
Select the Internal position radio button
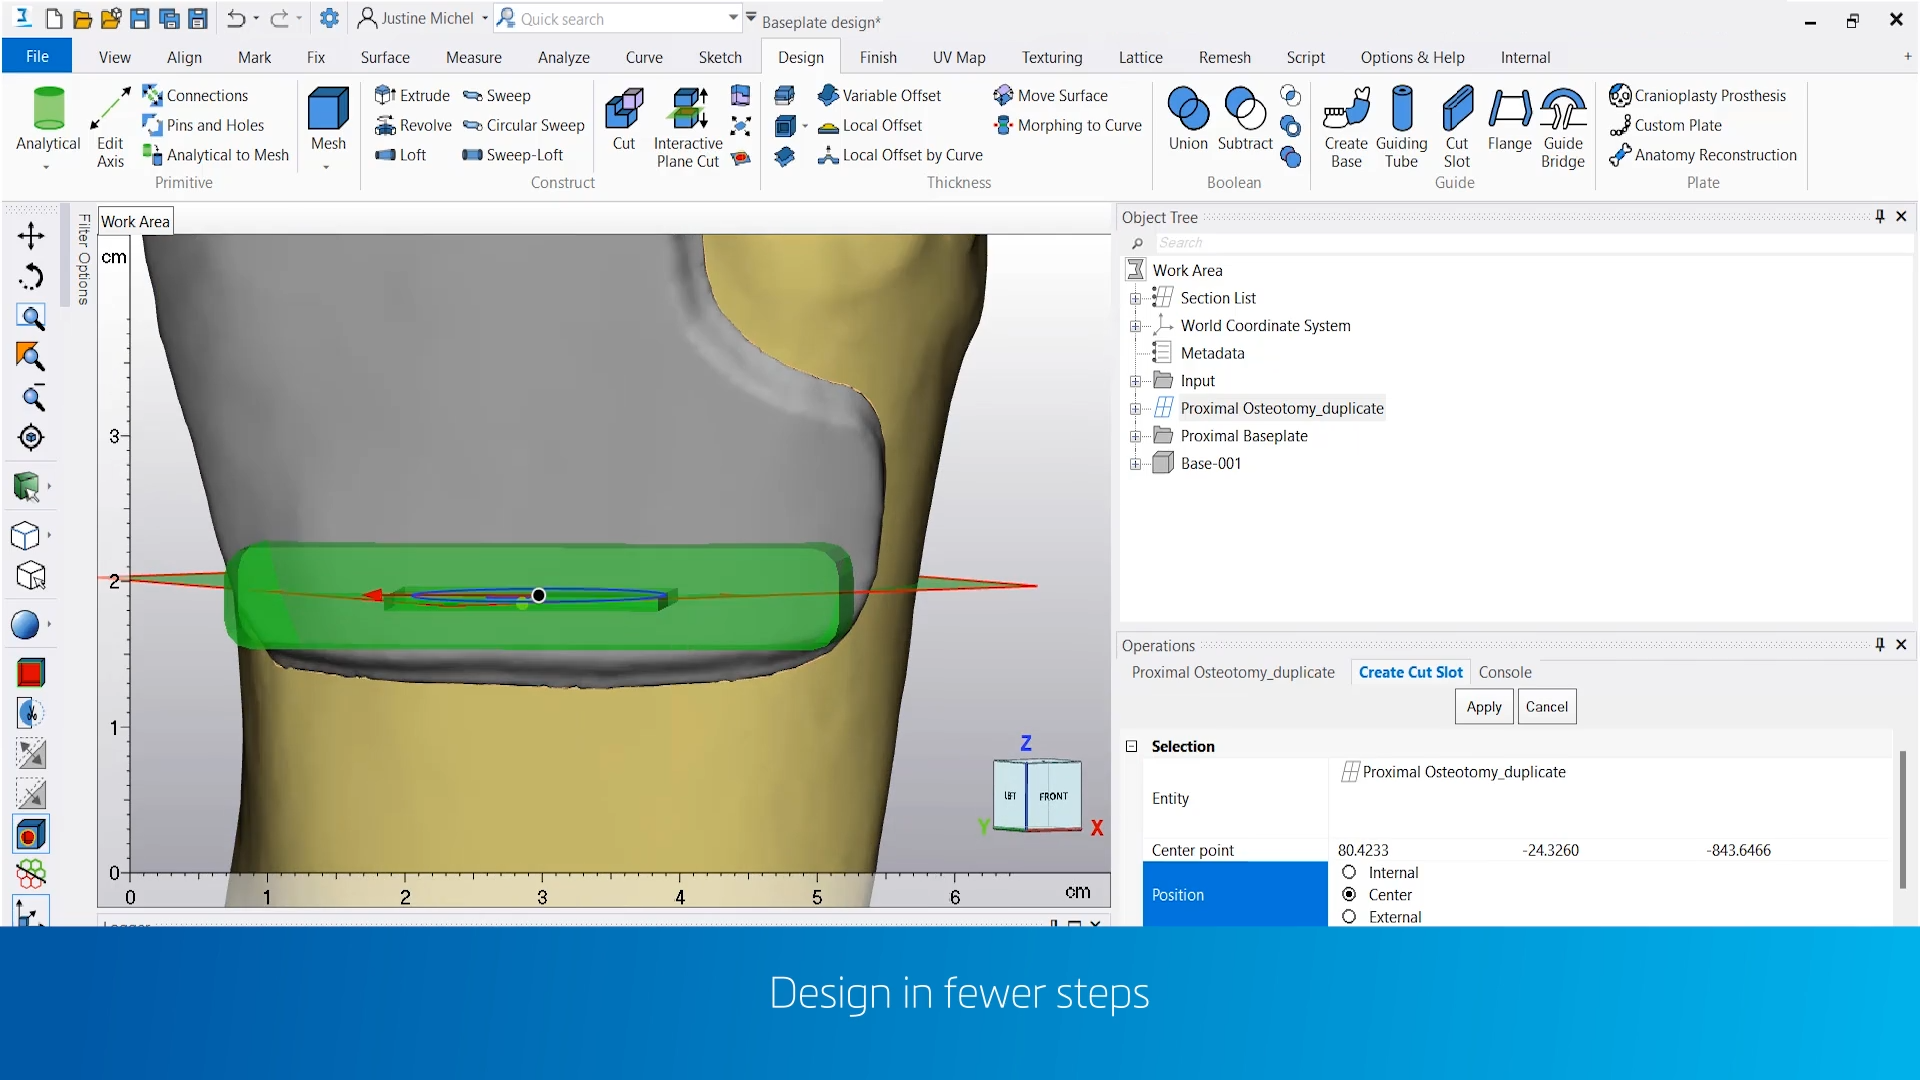coord(1349,872)
